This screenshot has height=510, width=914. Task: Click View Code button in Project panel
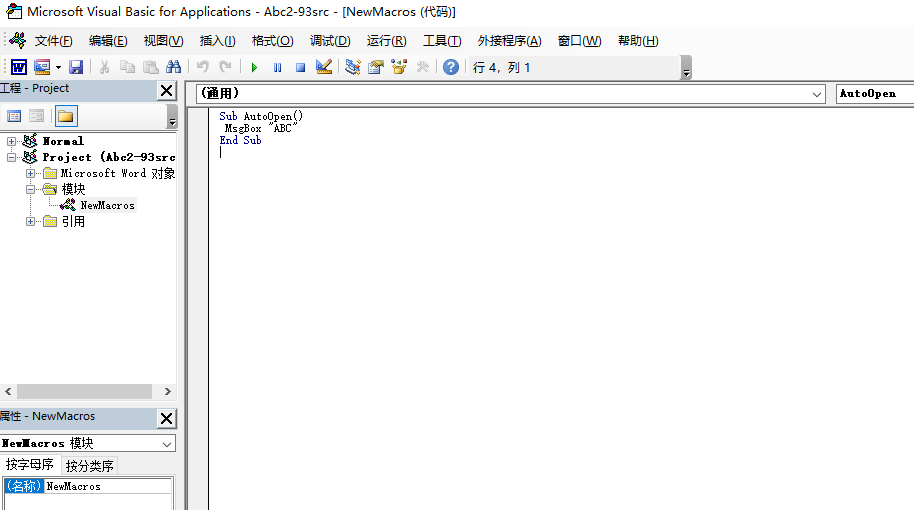click(15, 116)
